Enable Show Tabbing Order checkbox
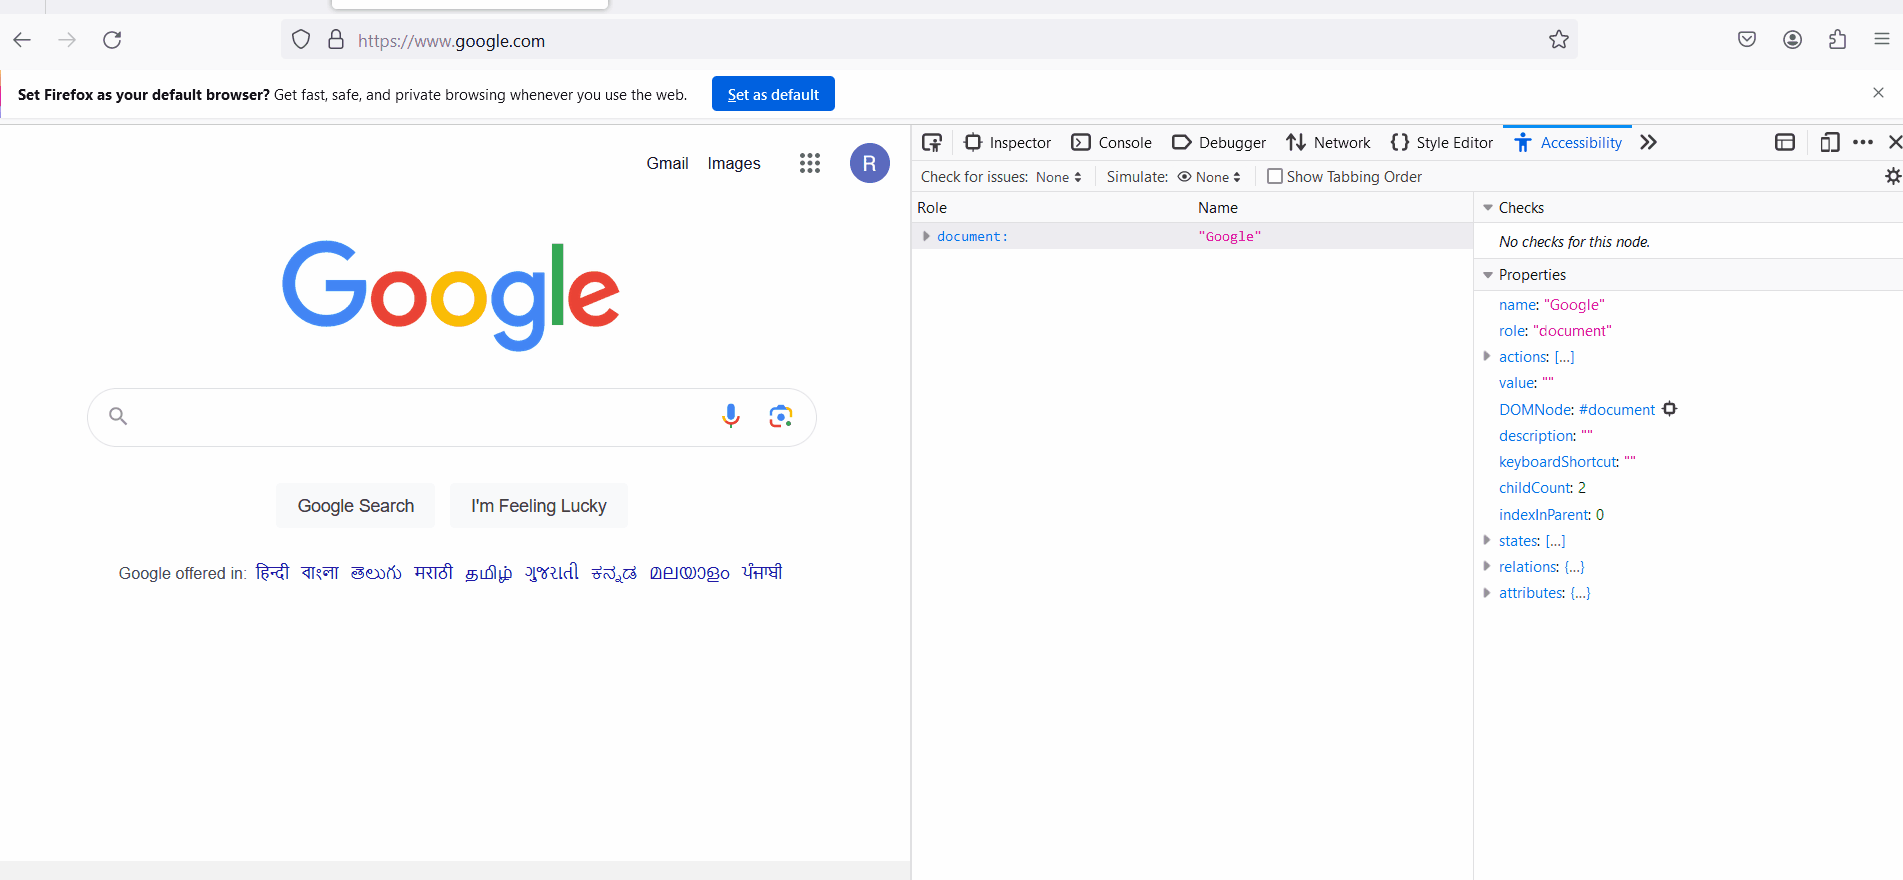The width and height of the screenshot is (1903, 880). pos(1275,176)
